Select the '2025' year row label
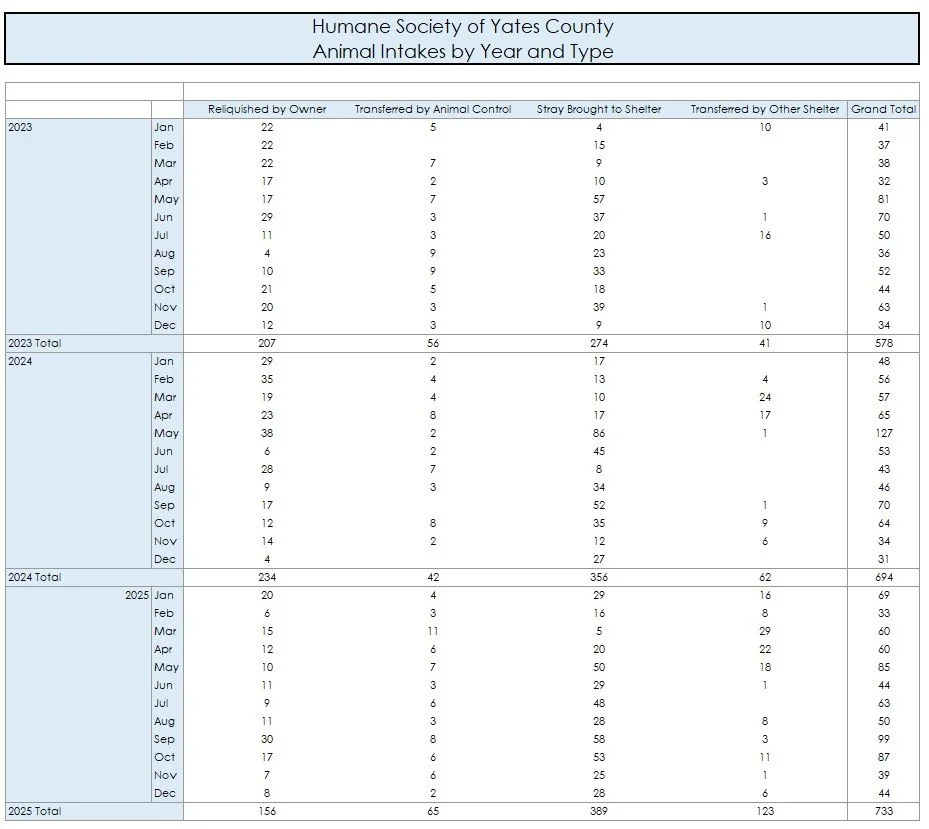This screenshot has width=929, height=829. coord(137,595)
